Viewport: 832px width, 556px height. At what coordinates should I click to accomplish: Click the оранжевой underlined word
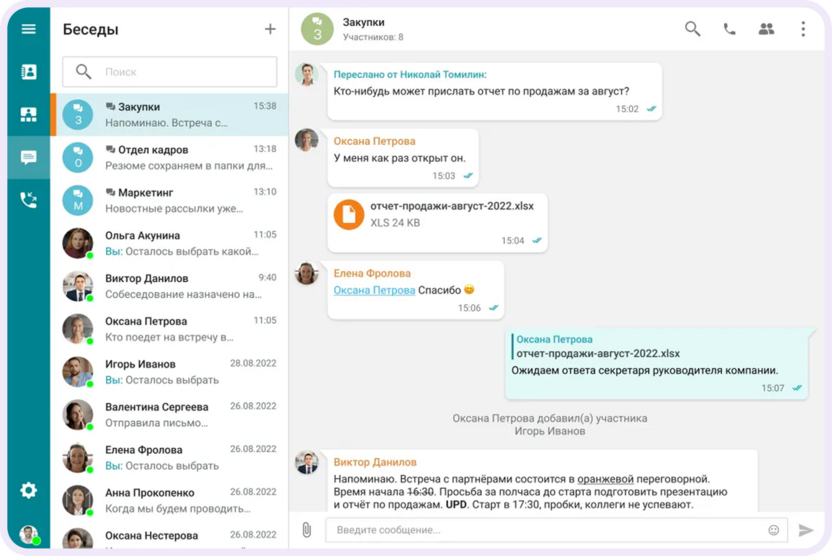[x=605, y=479]
